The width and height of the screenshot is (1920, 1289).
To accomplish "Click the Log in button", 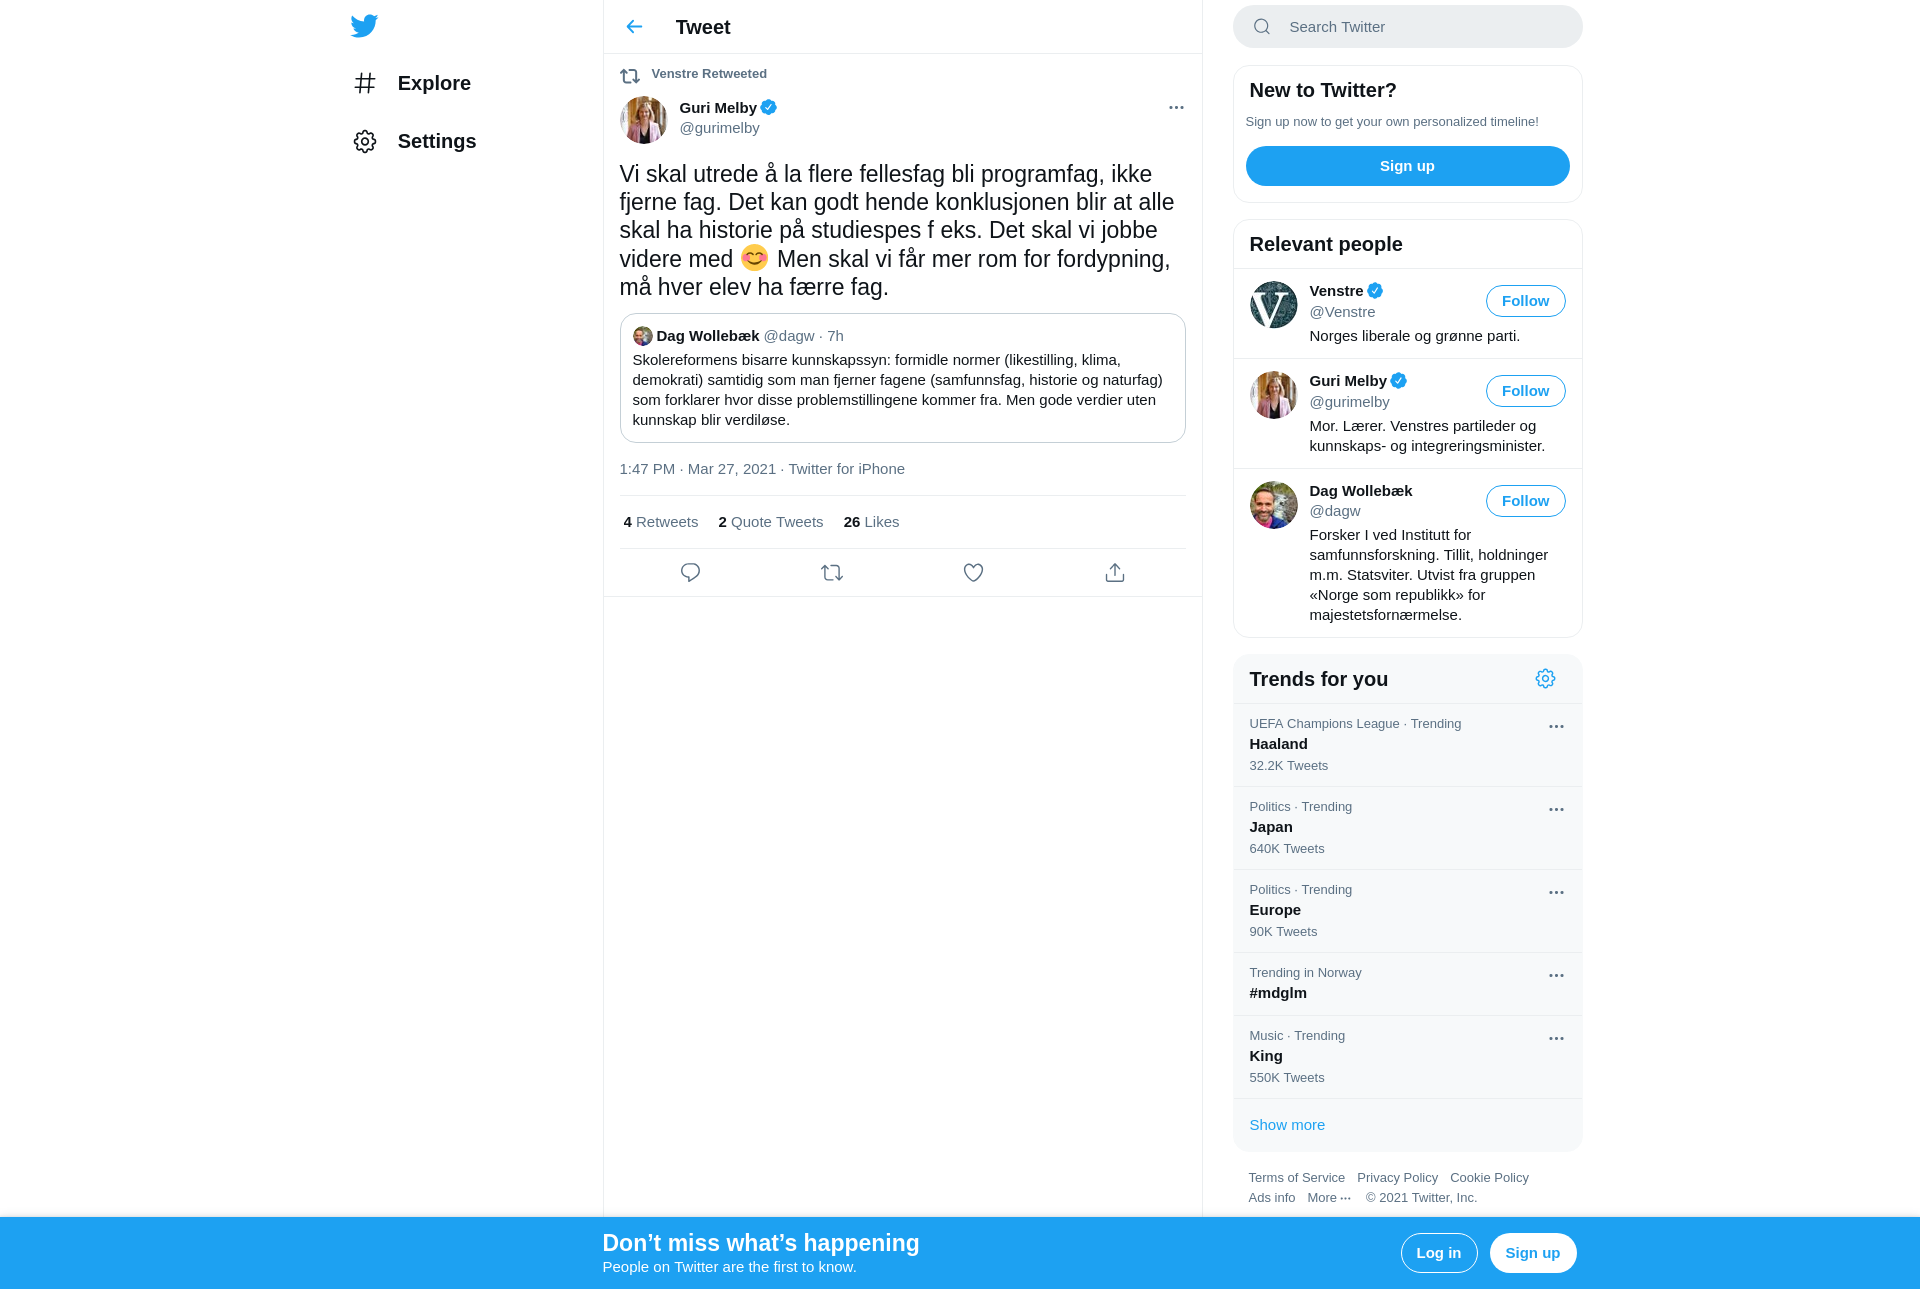I will 1438,1253.
